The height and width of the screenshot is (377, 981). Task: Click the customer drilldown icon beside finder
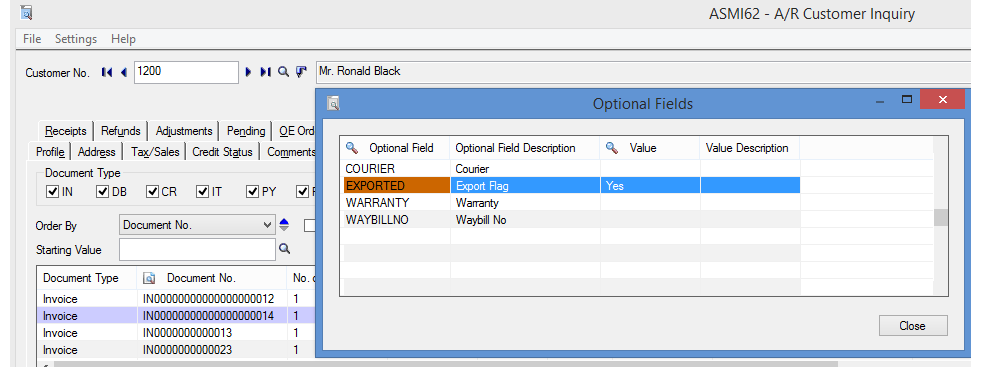pos(302,72)
